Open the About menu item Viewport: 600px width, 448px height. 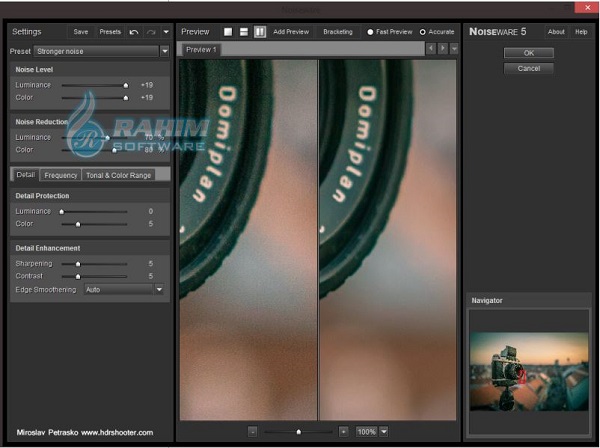click(x=556, y=32)
